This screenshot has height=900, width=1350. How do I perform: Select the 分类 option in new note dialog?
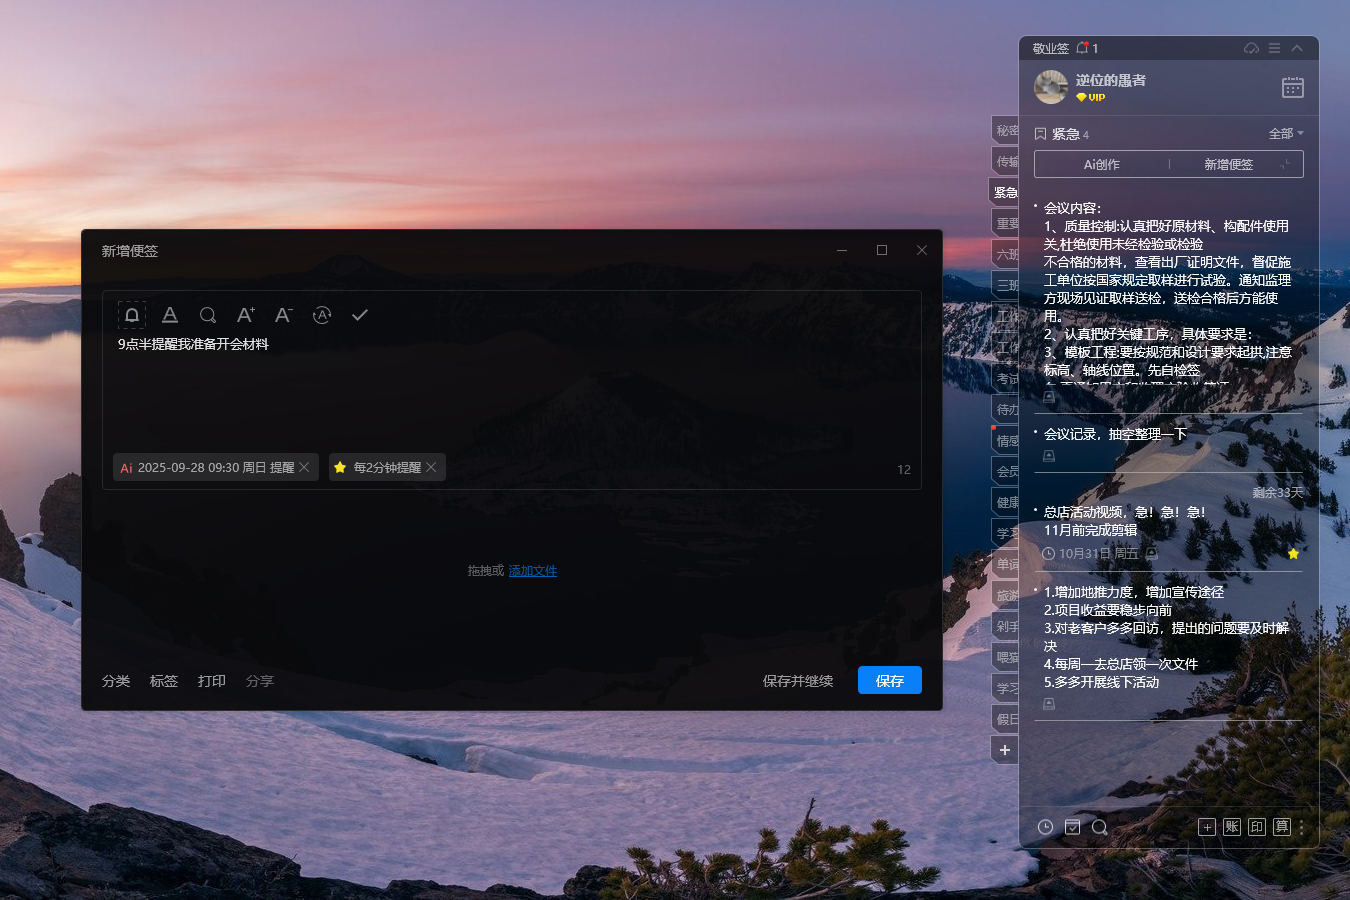pyautogui.click(x=116, y=681)
